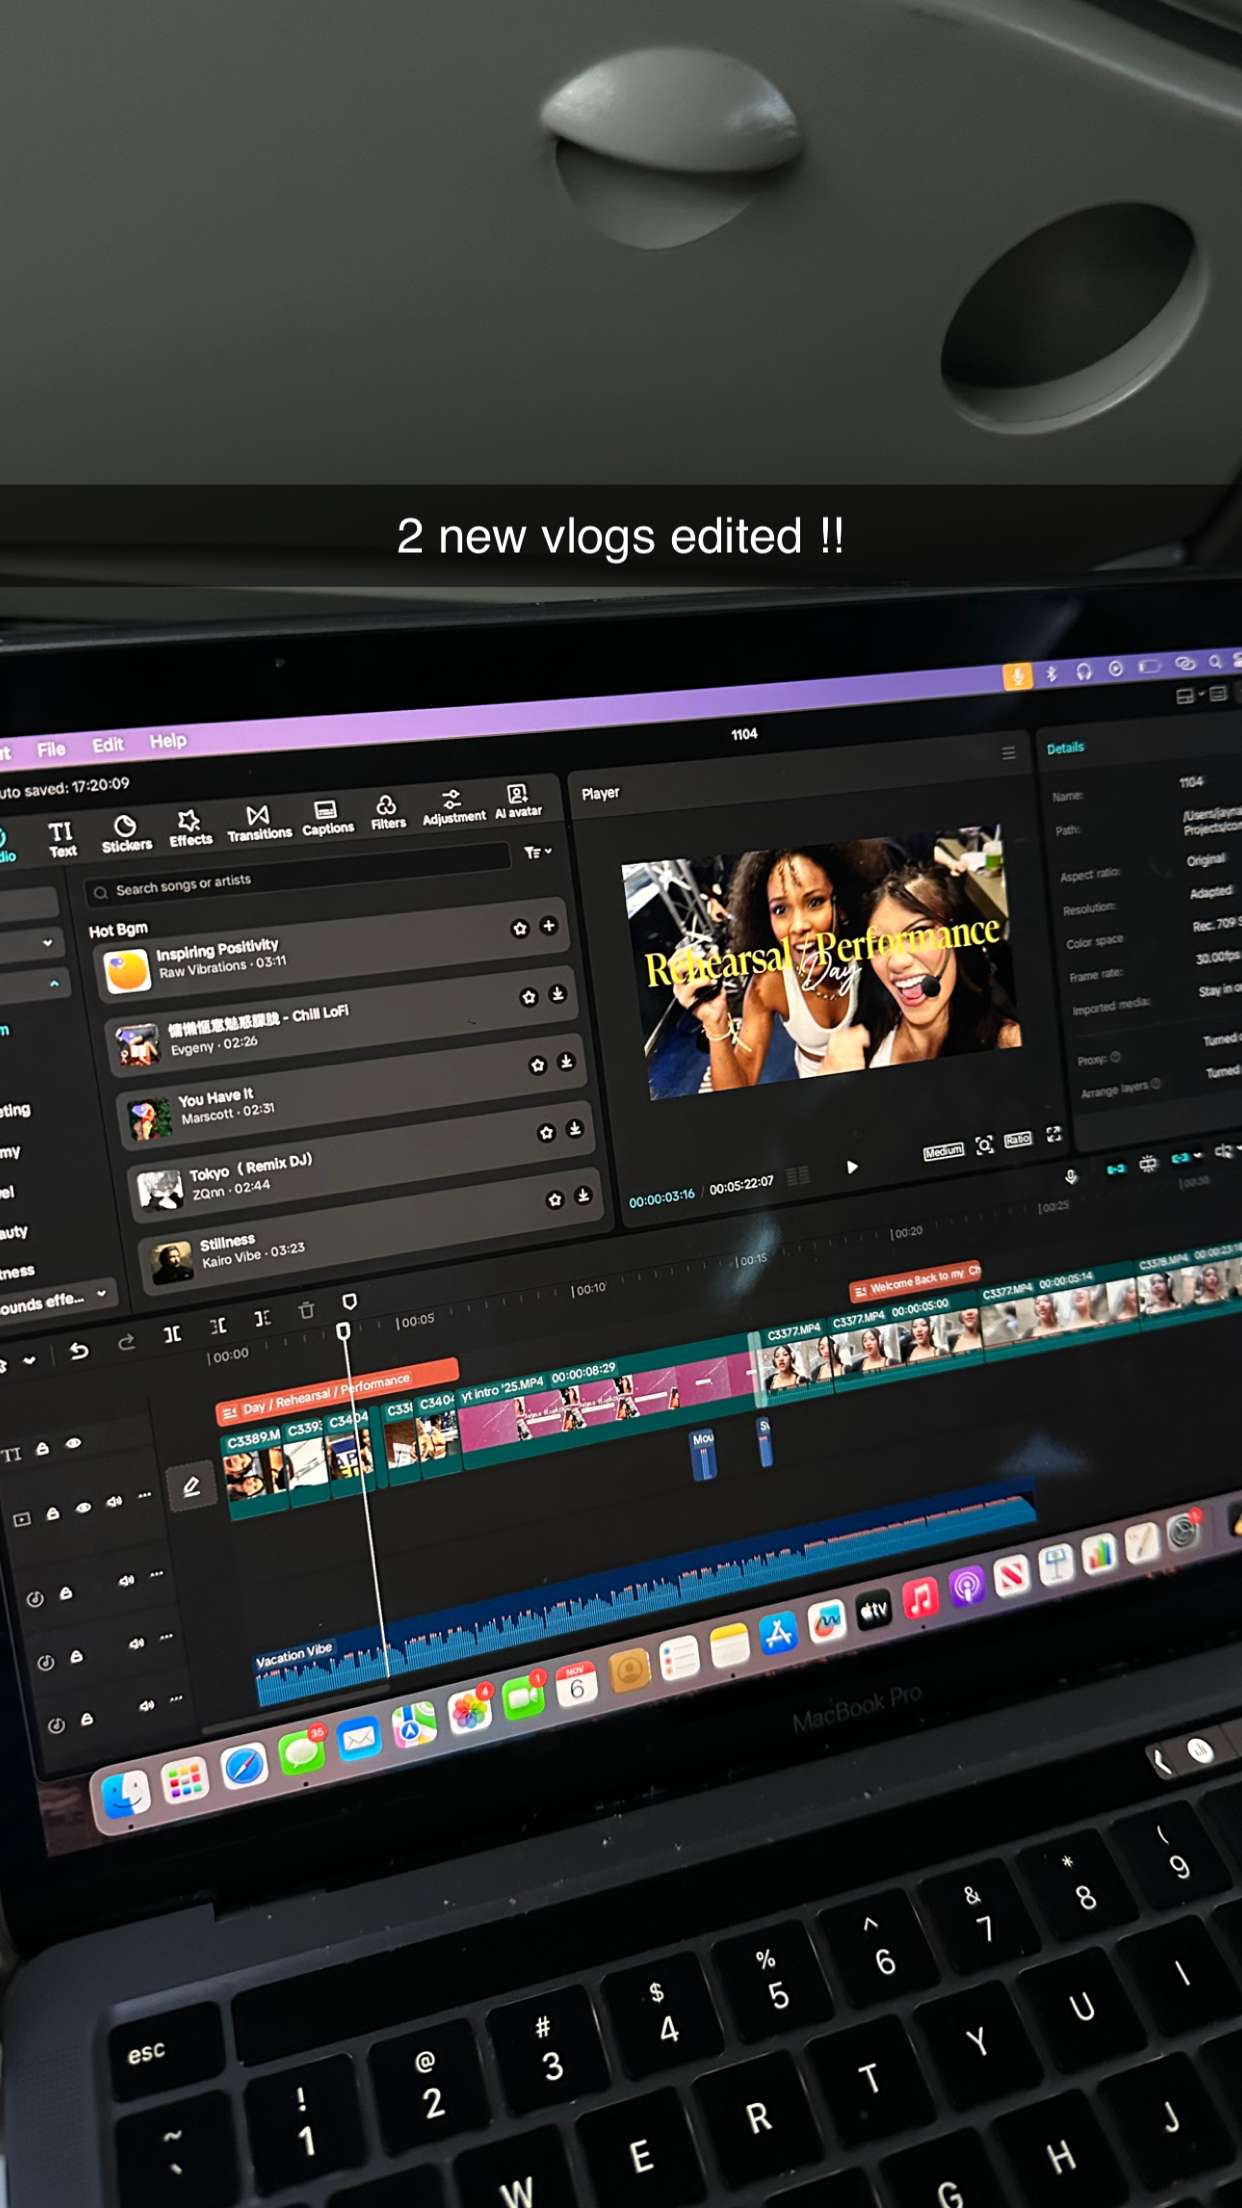Open the Medium preview quality dropdown
Screen dimensions: 1242x2208
coord(942,1151)
